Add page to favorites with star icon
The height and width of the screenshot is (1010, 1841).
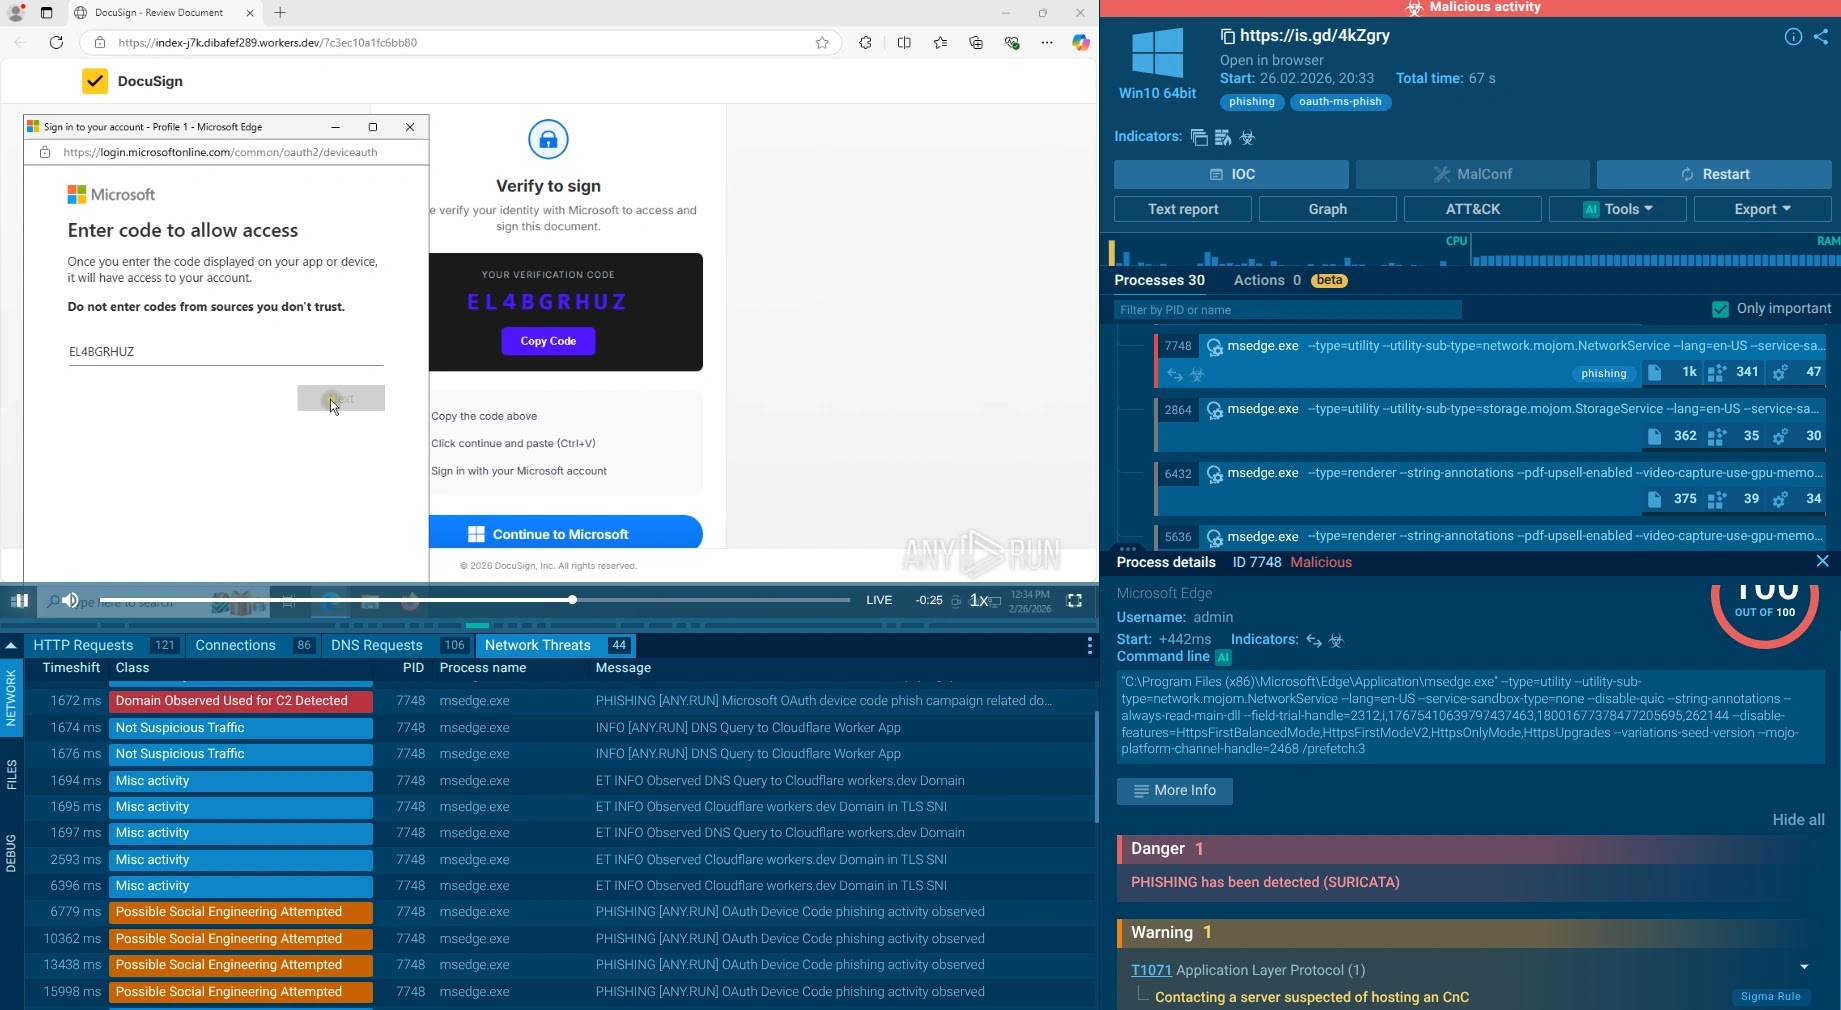coord(822,43)
